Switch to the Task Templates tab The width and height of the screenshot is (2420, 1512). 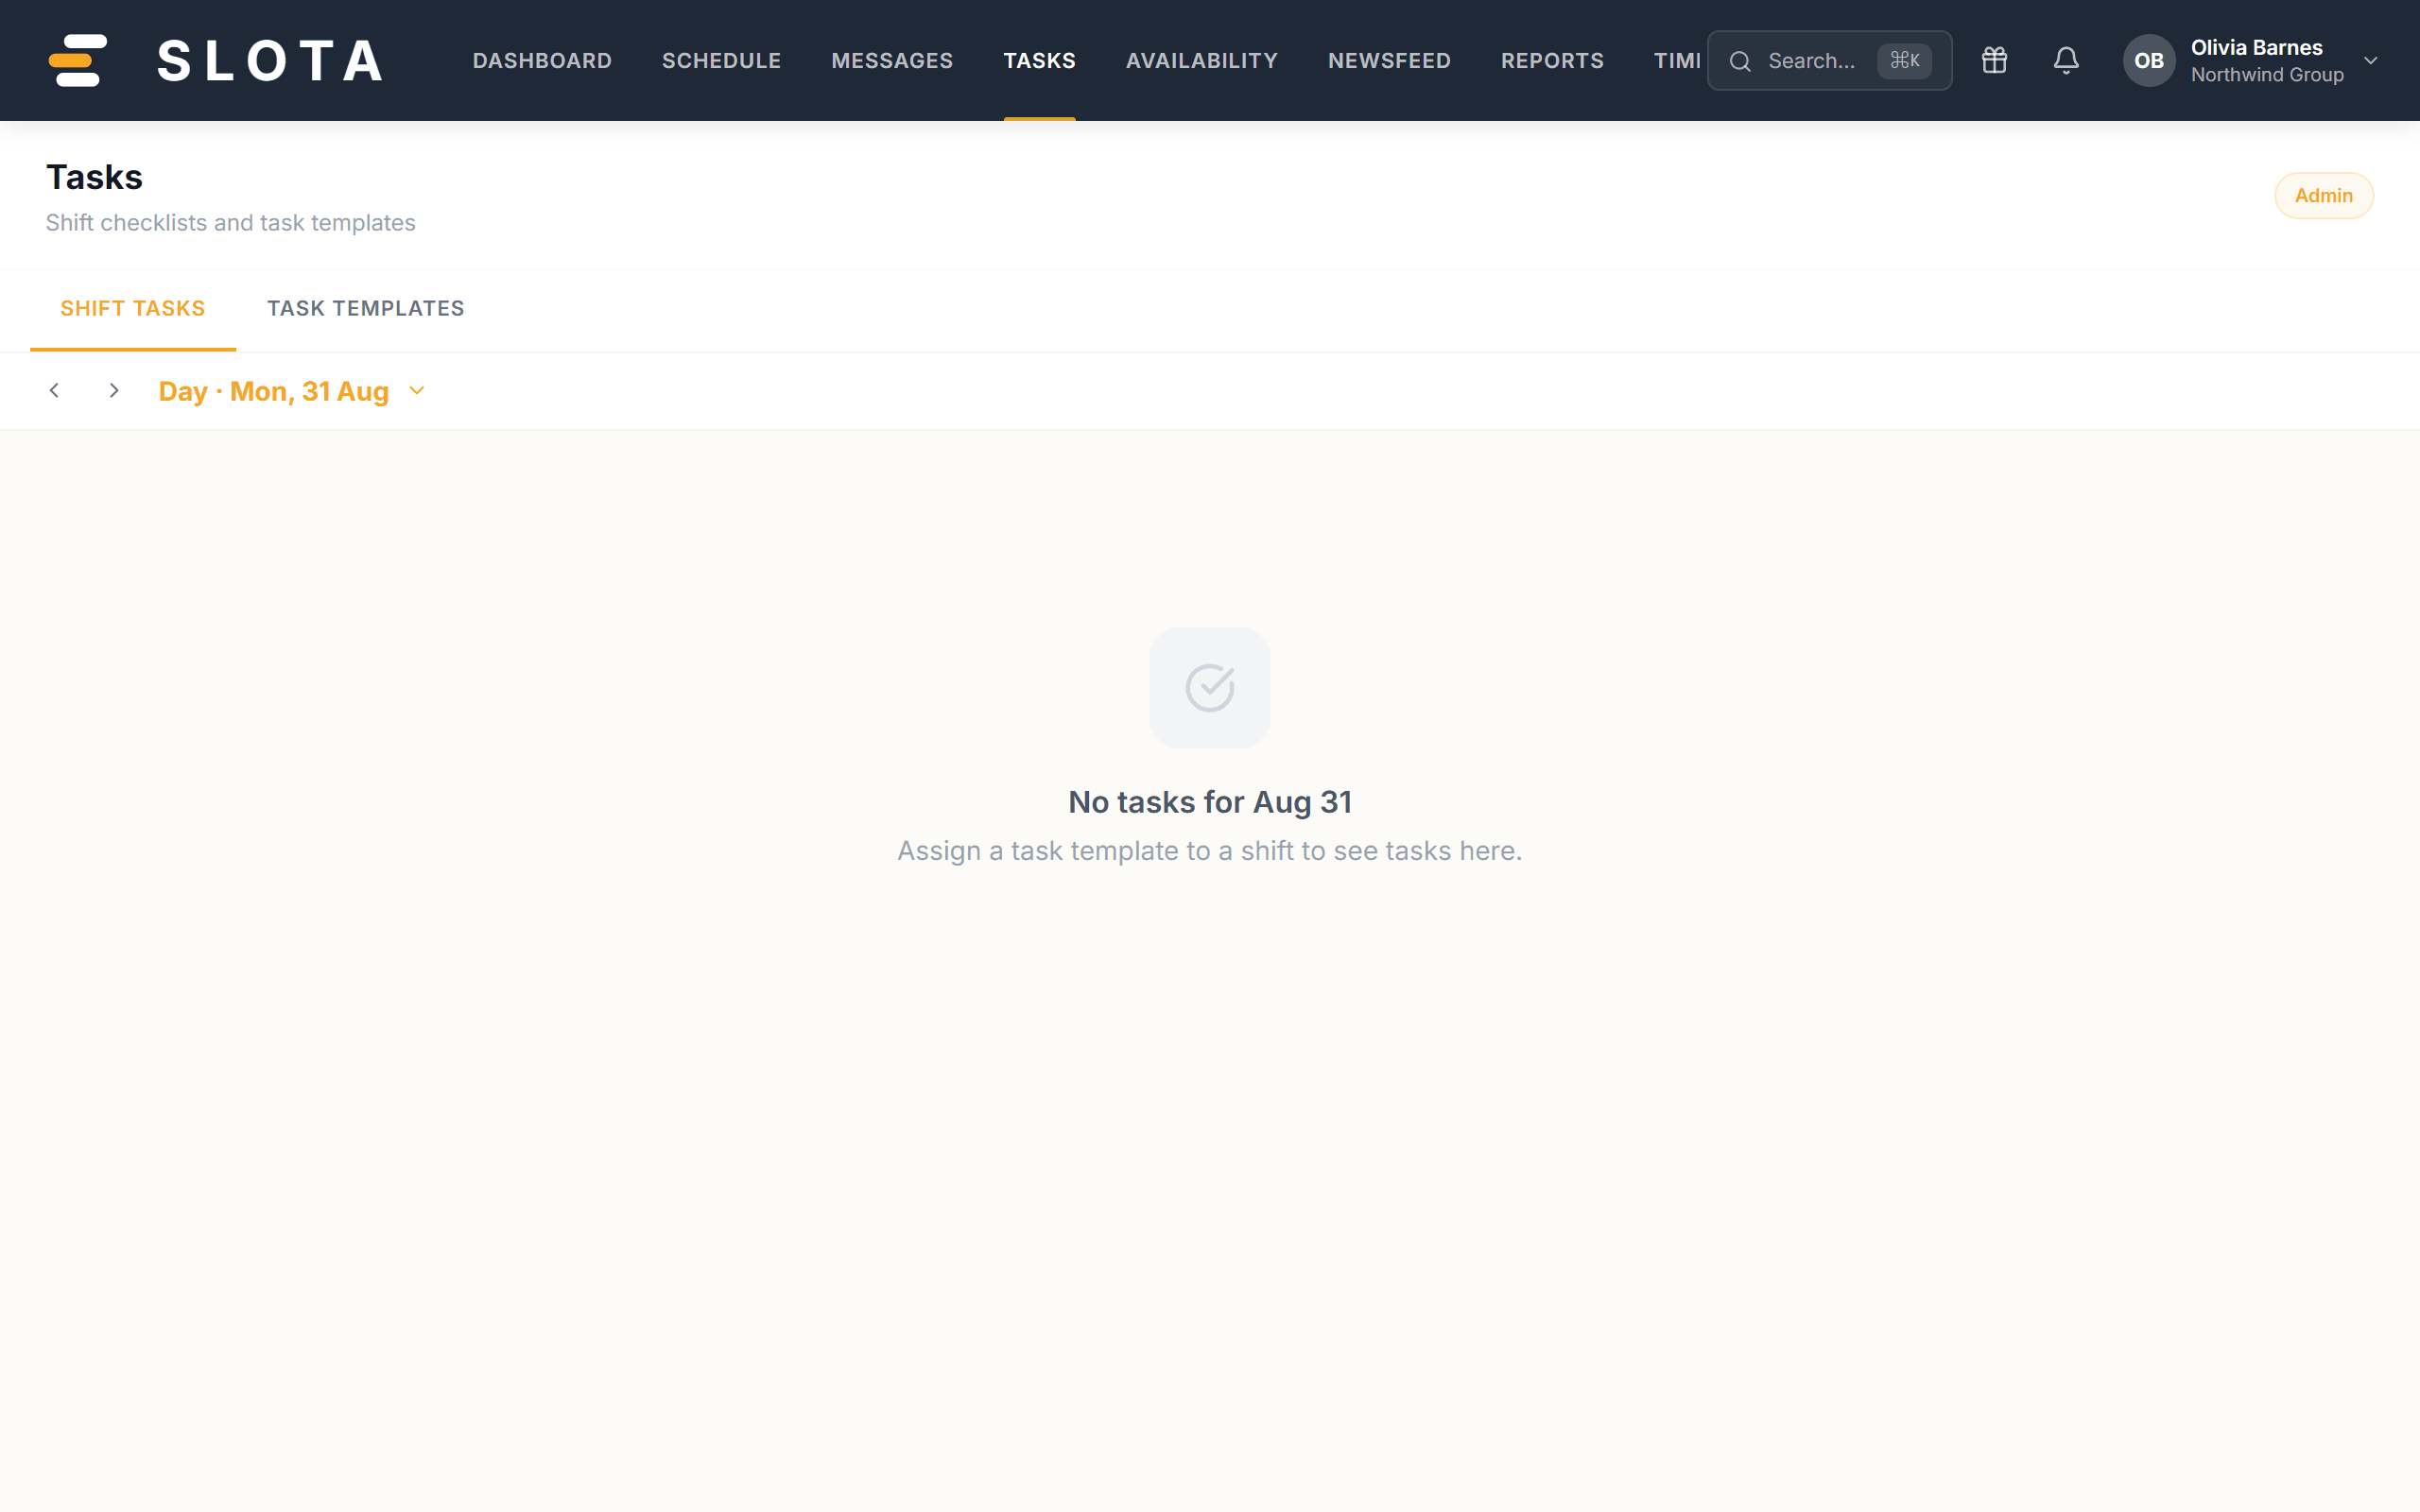[366, 308]
